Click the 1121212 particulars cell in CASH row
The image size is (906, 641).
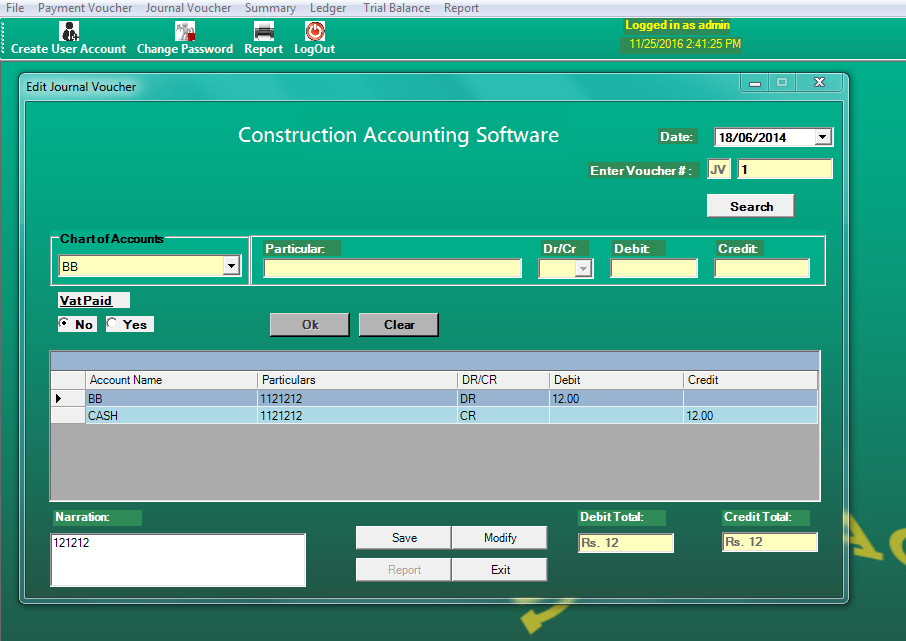pyautogui.click(x=357, y=416)
